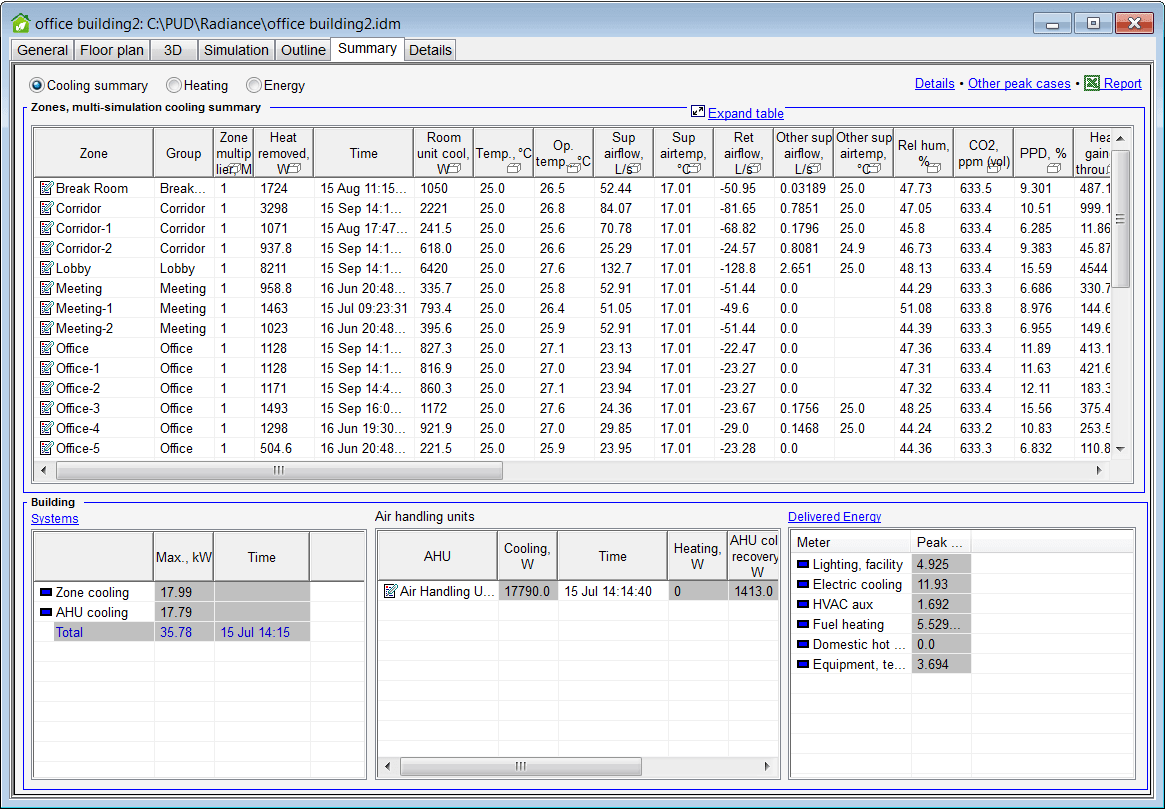Select the Cooling summary radio button
1166x811 pixels.
coord(38,85)
